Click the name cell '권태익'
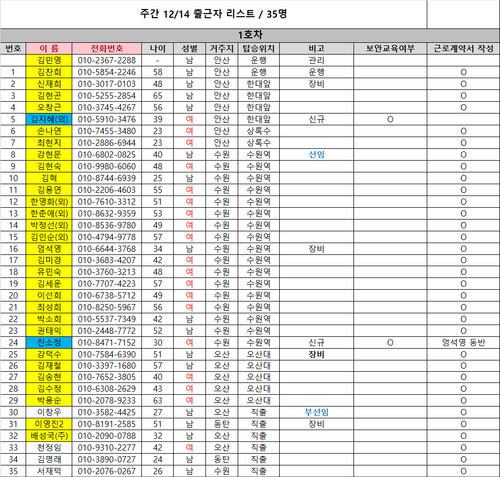Viewport: 500px width, 477px height. (49, 331)
